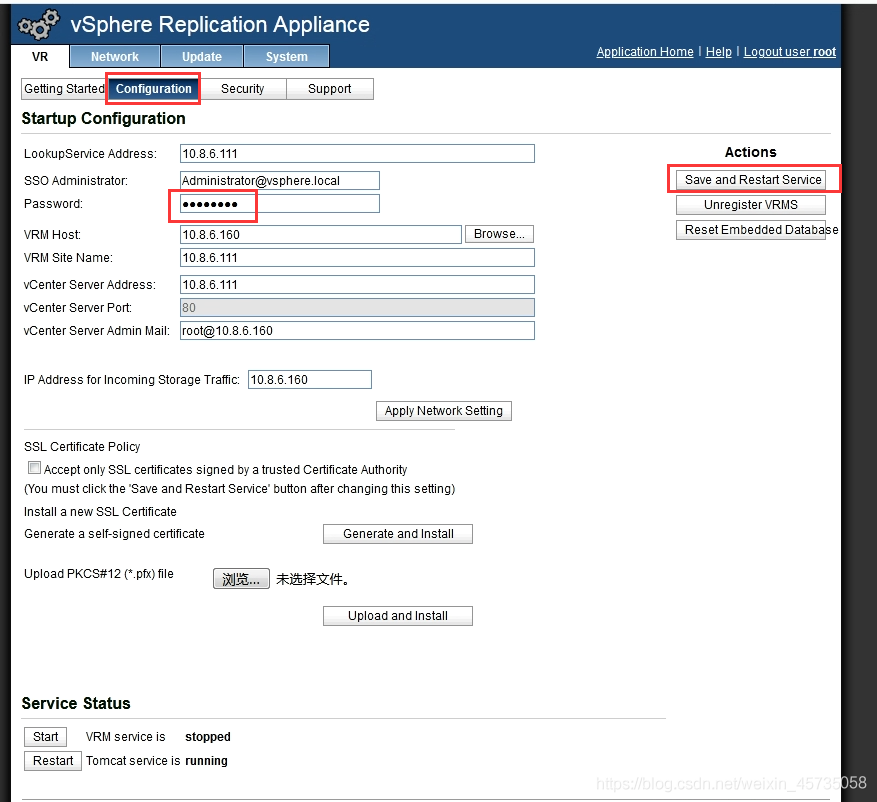Click Reset Embedded Database button
This screenshot has width=877, height=802.
coord(751,230)
